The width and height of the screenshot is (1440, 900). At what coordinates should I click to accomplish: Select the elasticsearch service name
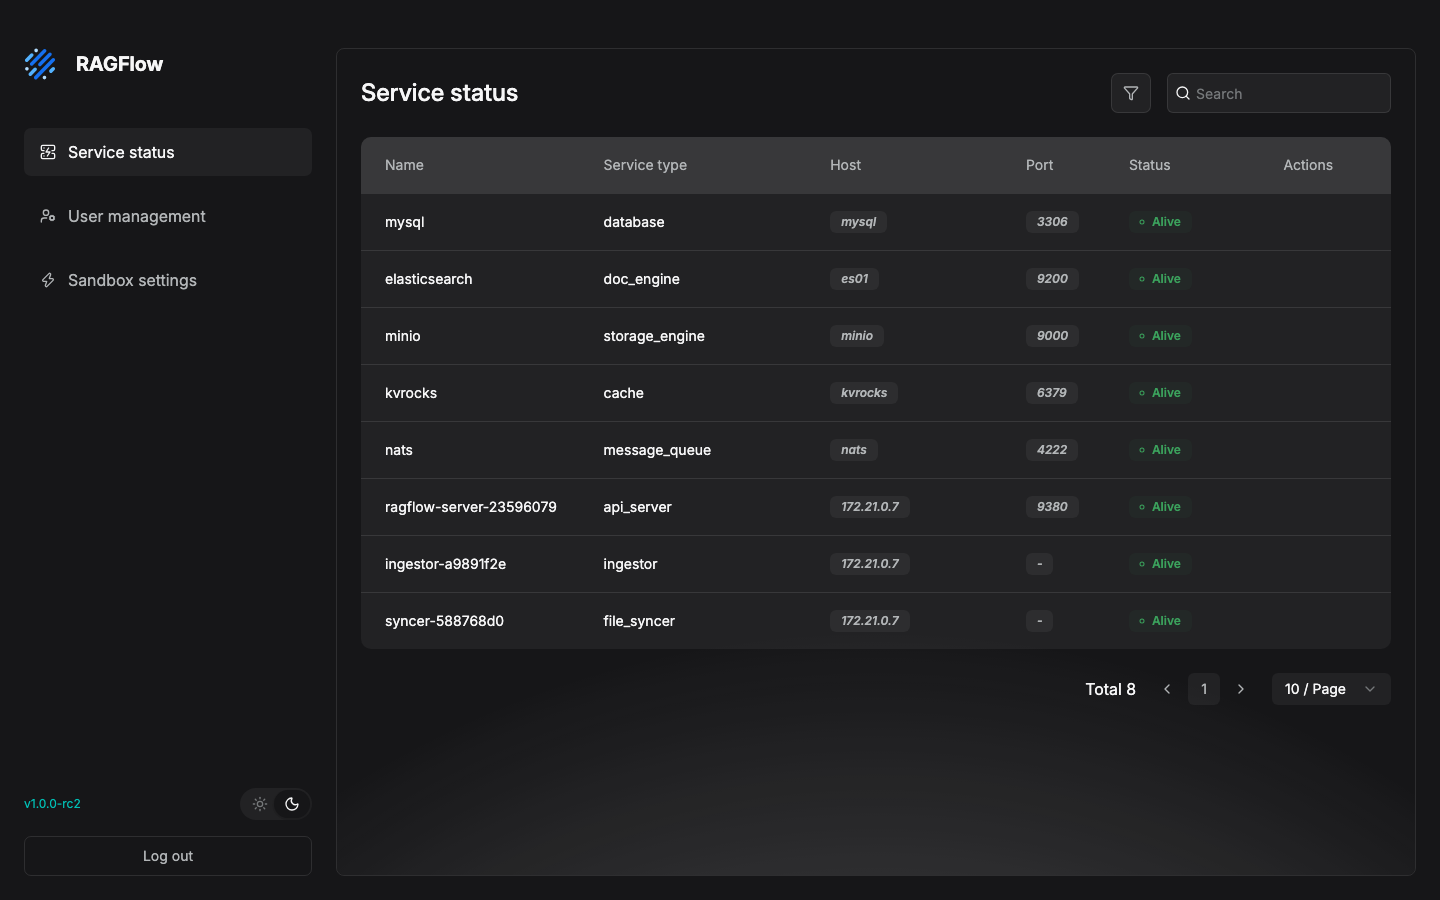coord(428,279)
